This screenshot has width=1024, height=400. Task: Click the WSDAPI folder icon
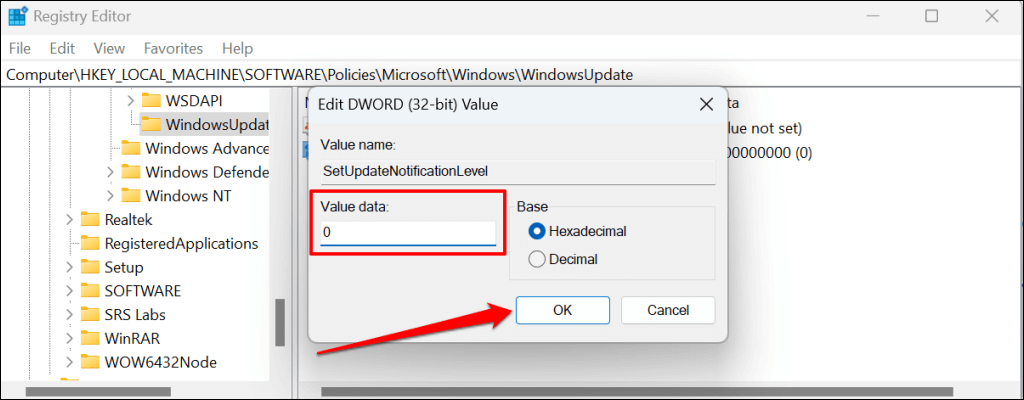[151, 101]
